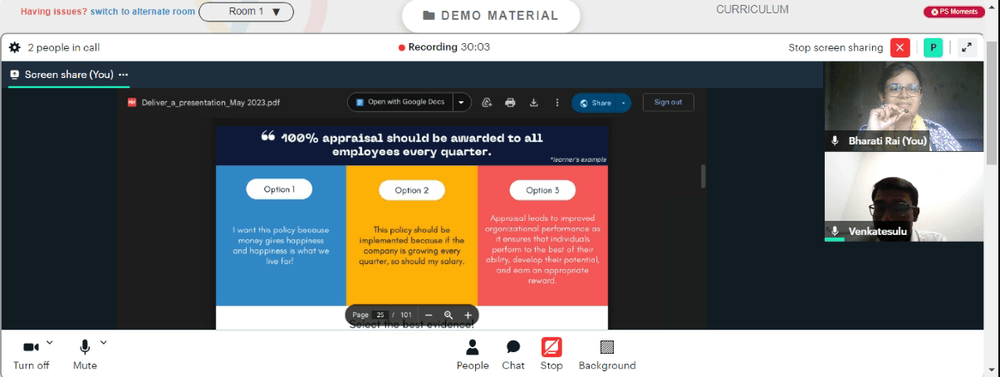
Task: Zoom in the PDF page
Action: 468,315
